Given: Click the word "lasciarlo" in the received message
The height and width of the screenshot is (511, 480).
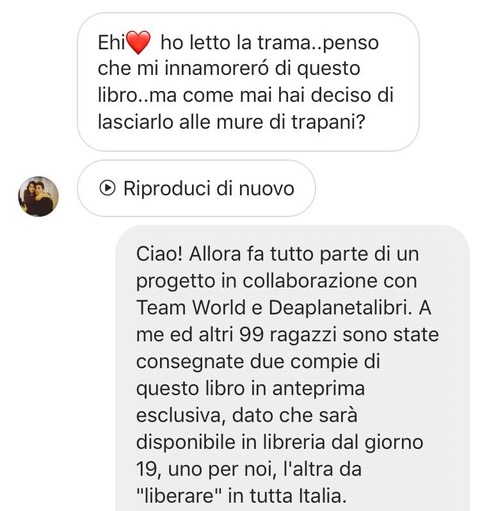Looking at the screenshot, I should click(136, 122).
